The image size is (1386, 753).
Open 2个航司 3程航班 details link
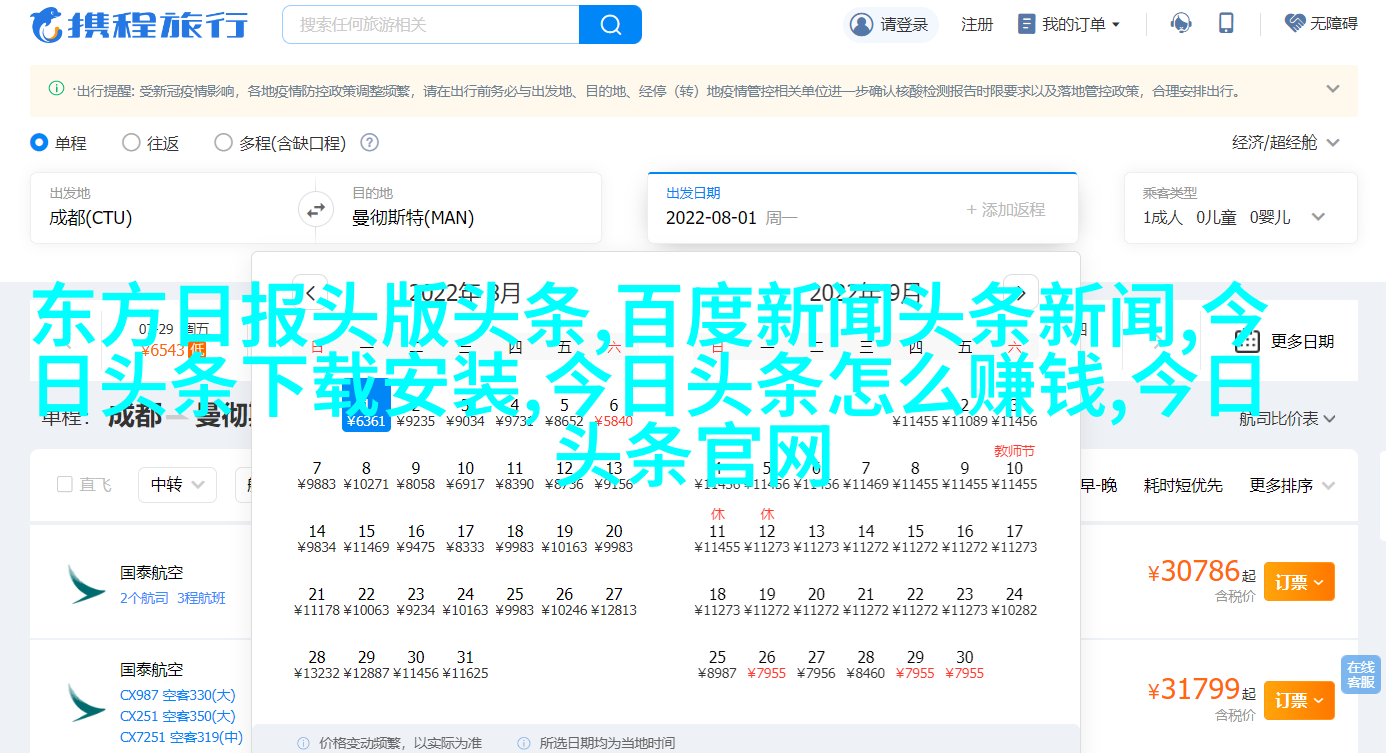point(172,598)
